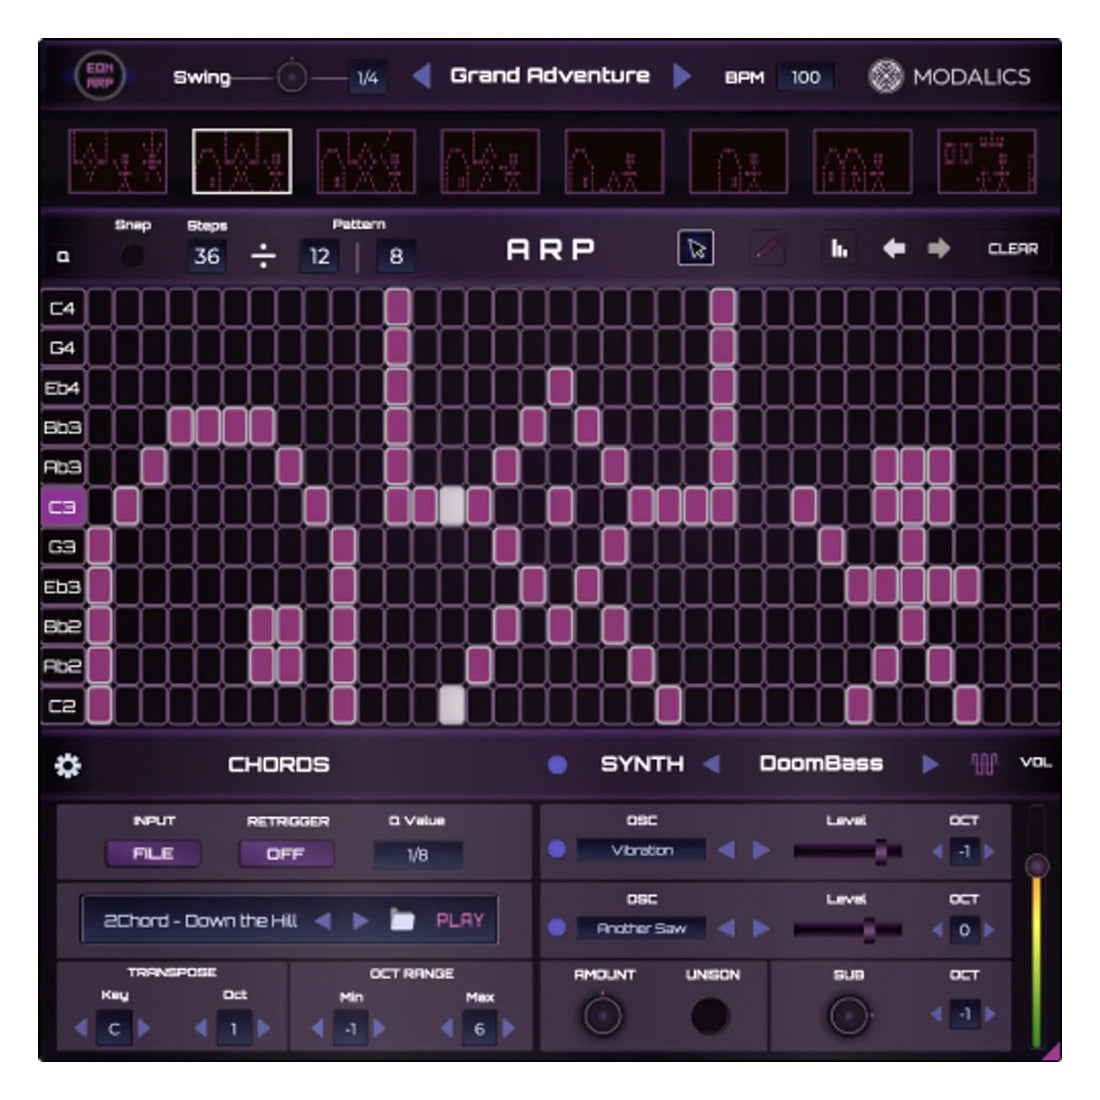Toggle the highlighted C3 note cell

(x=452, y=507)
